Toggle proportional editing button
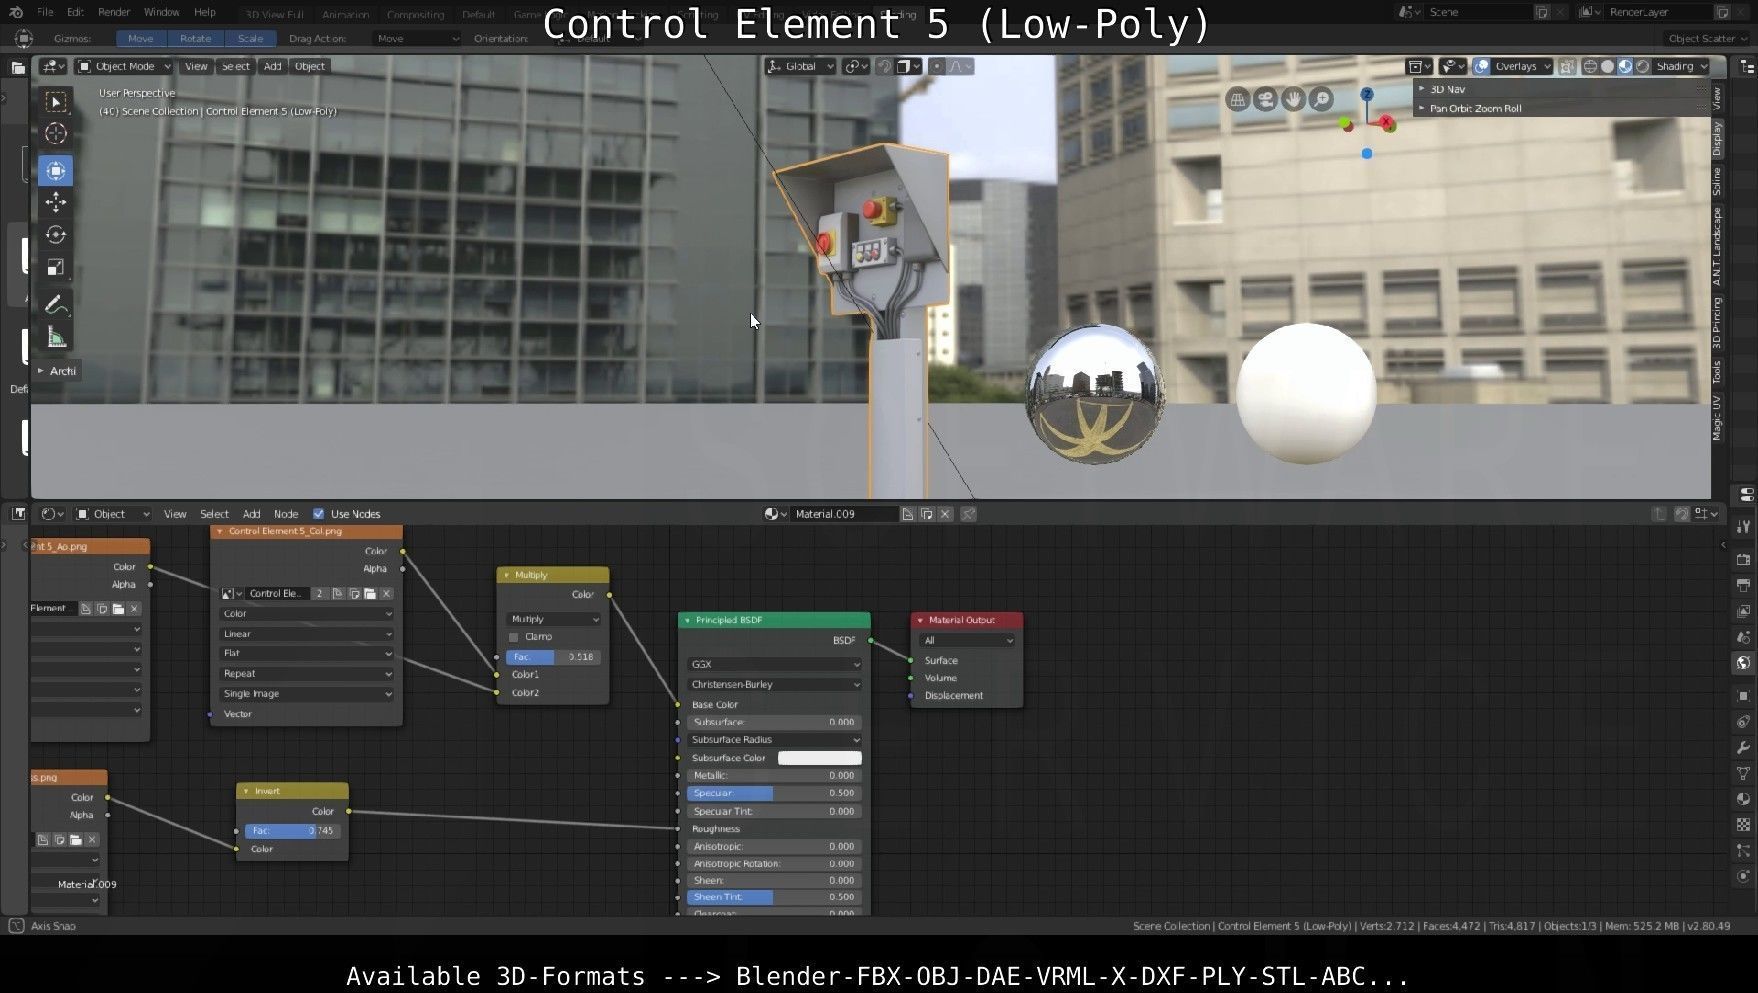 click(936, 66)
